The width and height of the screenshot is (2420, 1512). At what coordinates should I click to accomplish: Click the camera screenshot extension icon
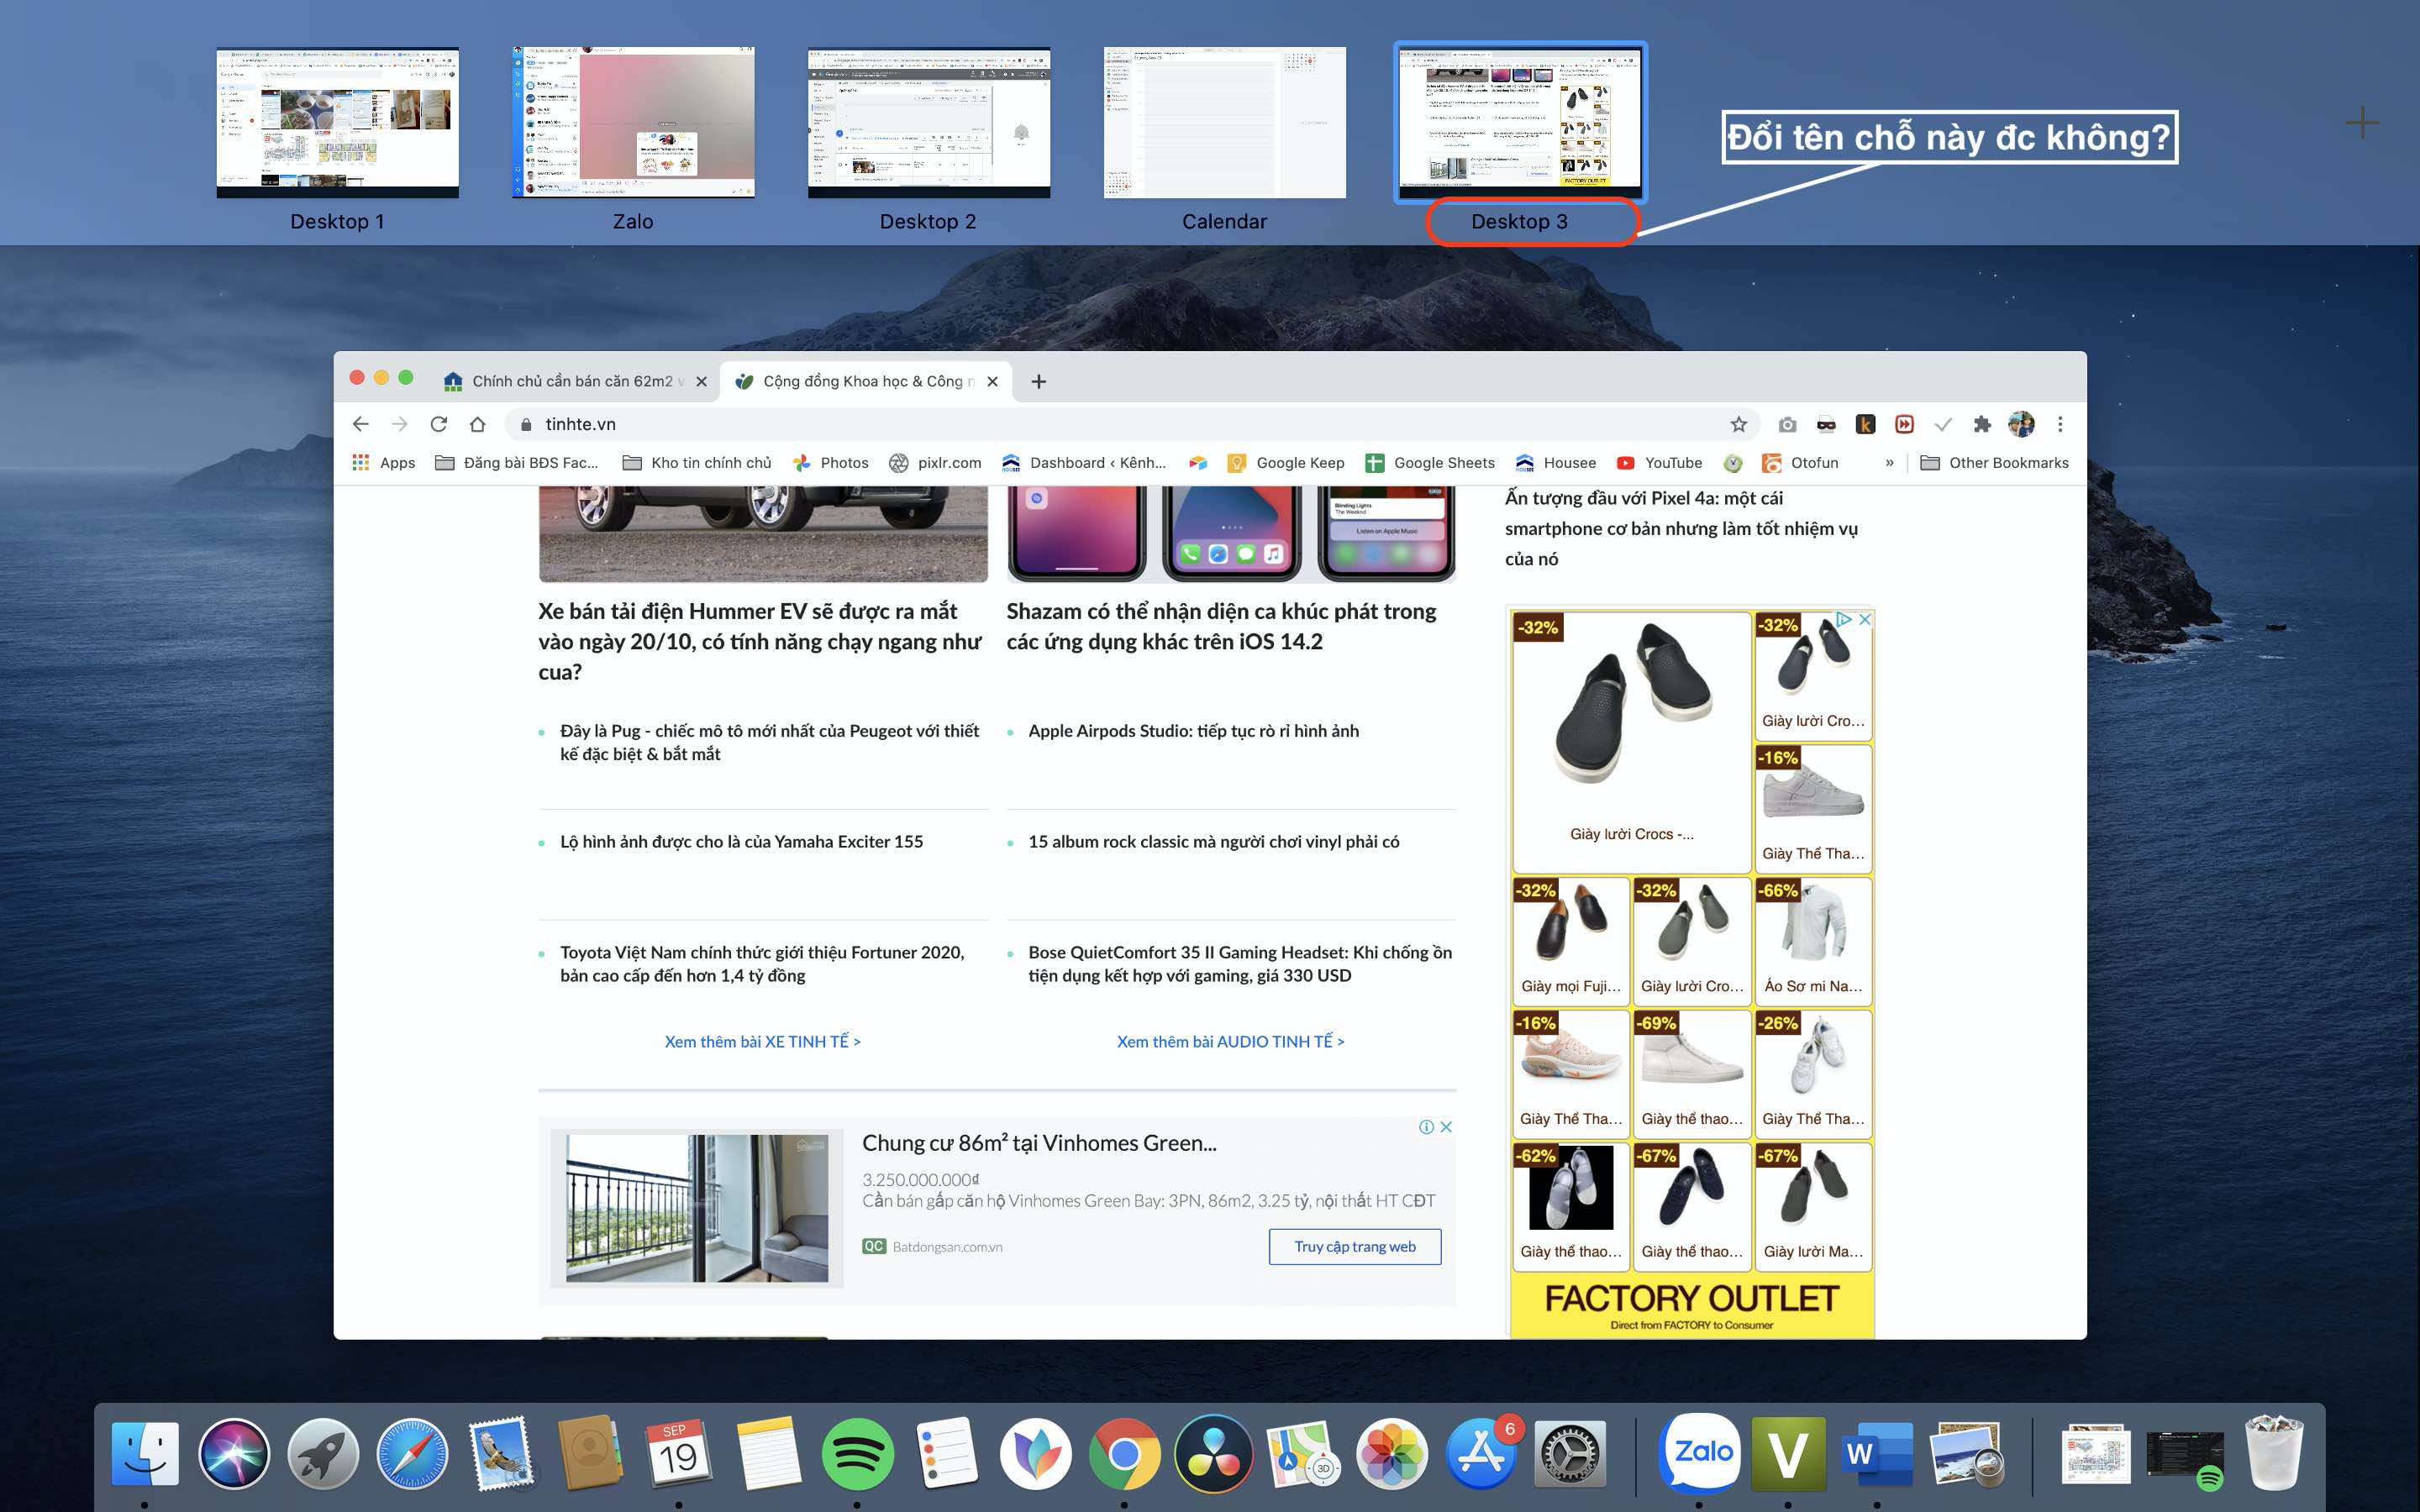(x=1787, y=424)
